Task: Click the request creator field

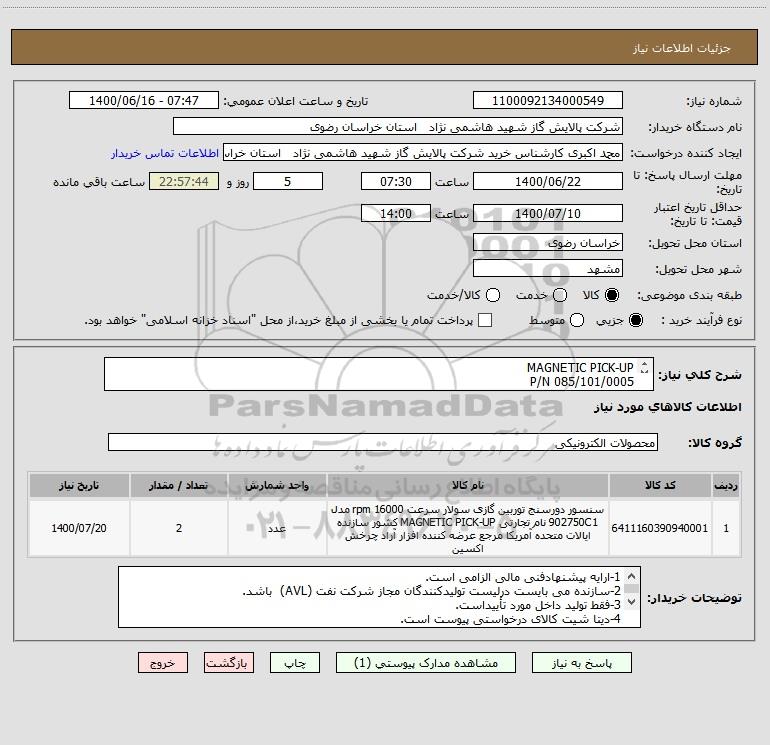Action: point(423,153)
